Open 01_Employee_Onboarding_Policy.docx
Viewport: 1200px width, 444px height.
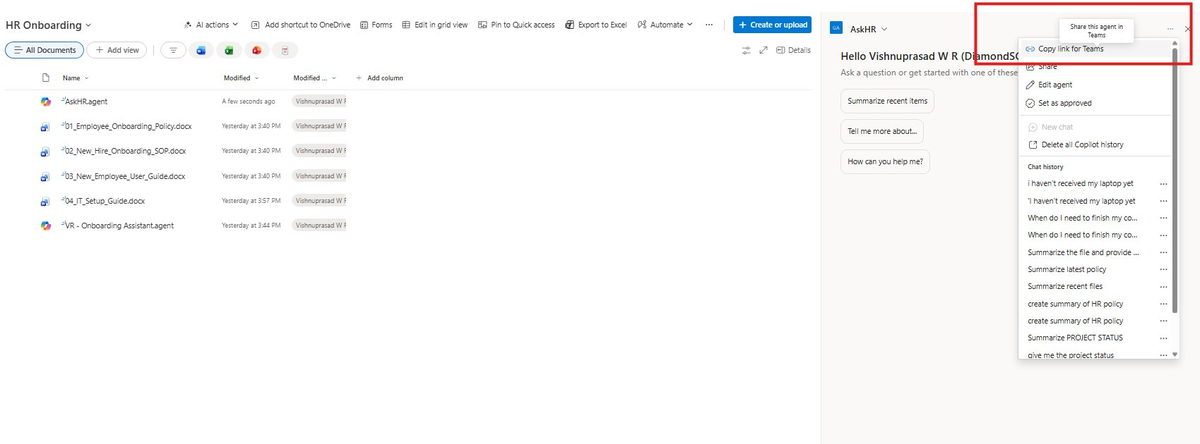(x=128, y=126)
